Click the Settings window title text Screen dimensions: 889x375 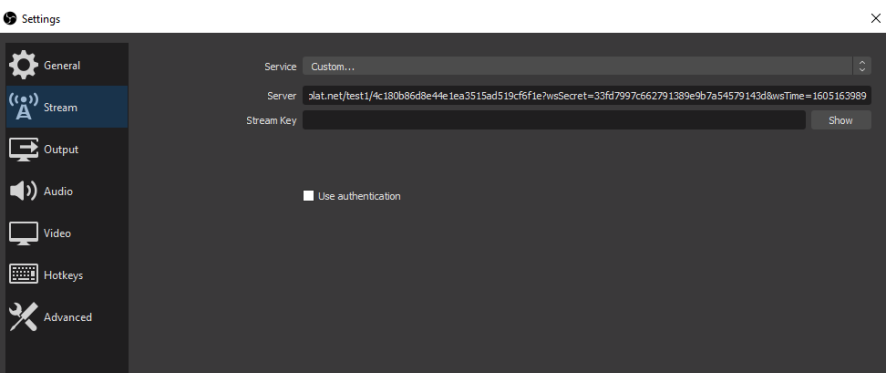pyautogui.click(x=41, y=19)
